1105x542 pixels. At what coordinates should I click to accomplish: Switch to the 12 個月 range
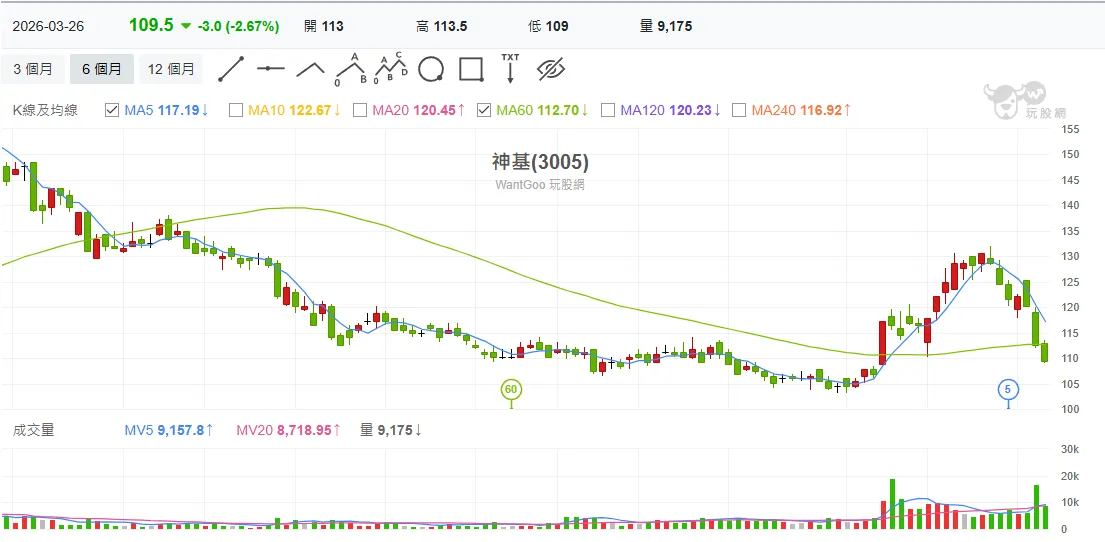[x=171, y=69]
